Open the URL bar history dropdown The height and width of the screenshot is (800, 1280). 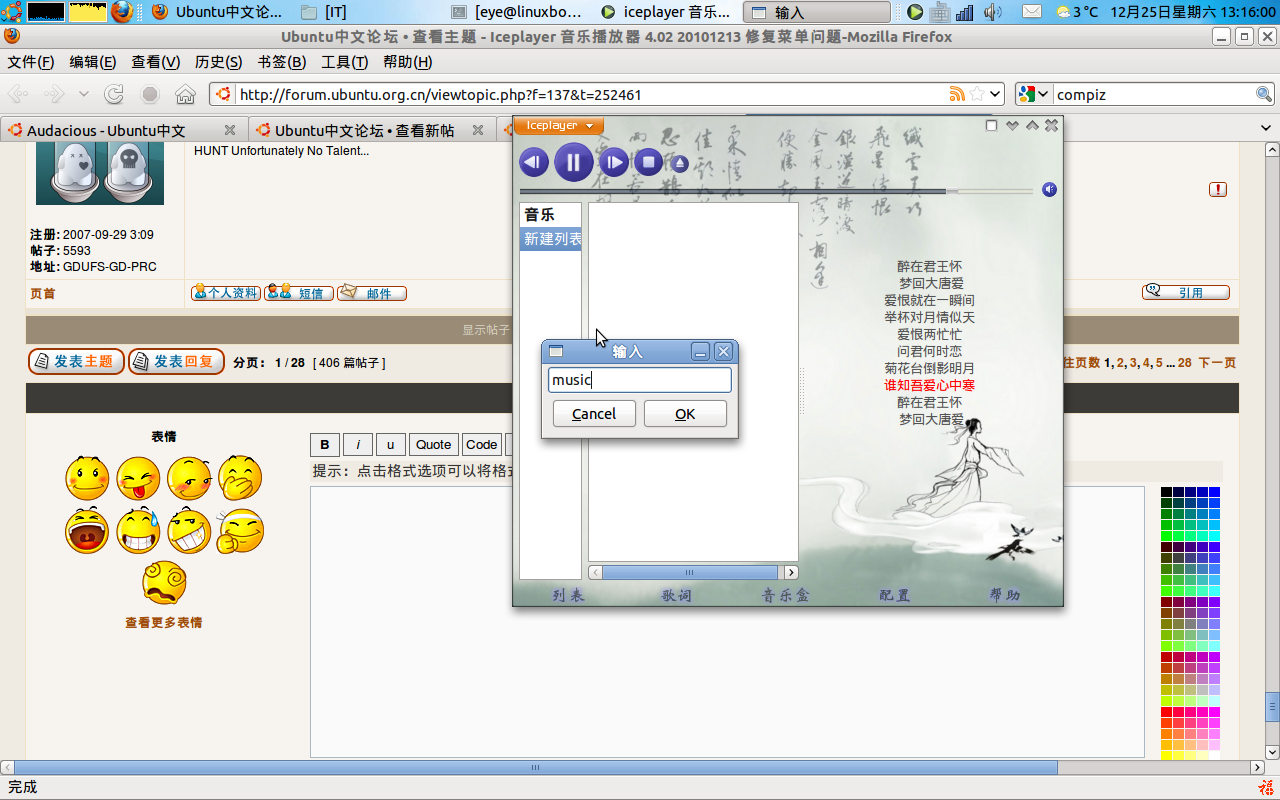click(994, 95)
